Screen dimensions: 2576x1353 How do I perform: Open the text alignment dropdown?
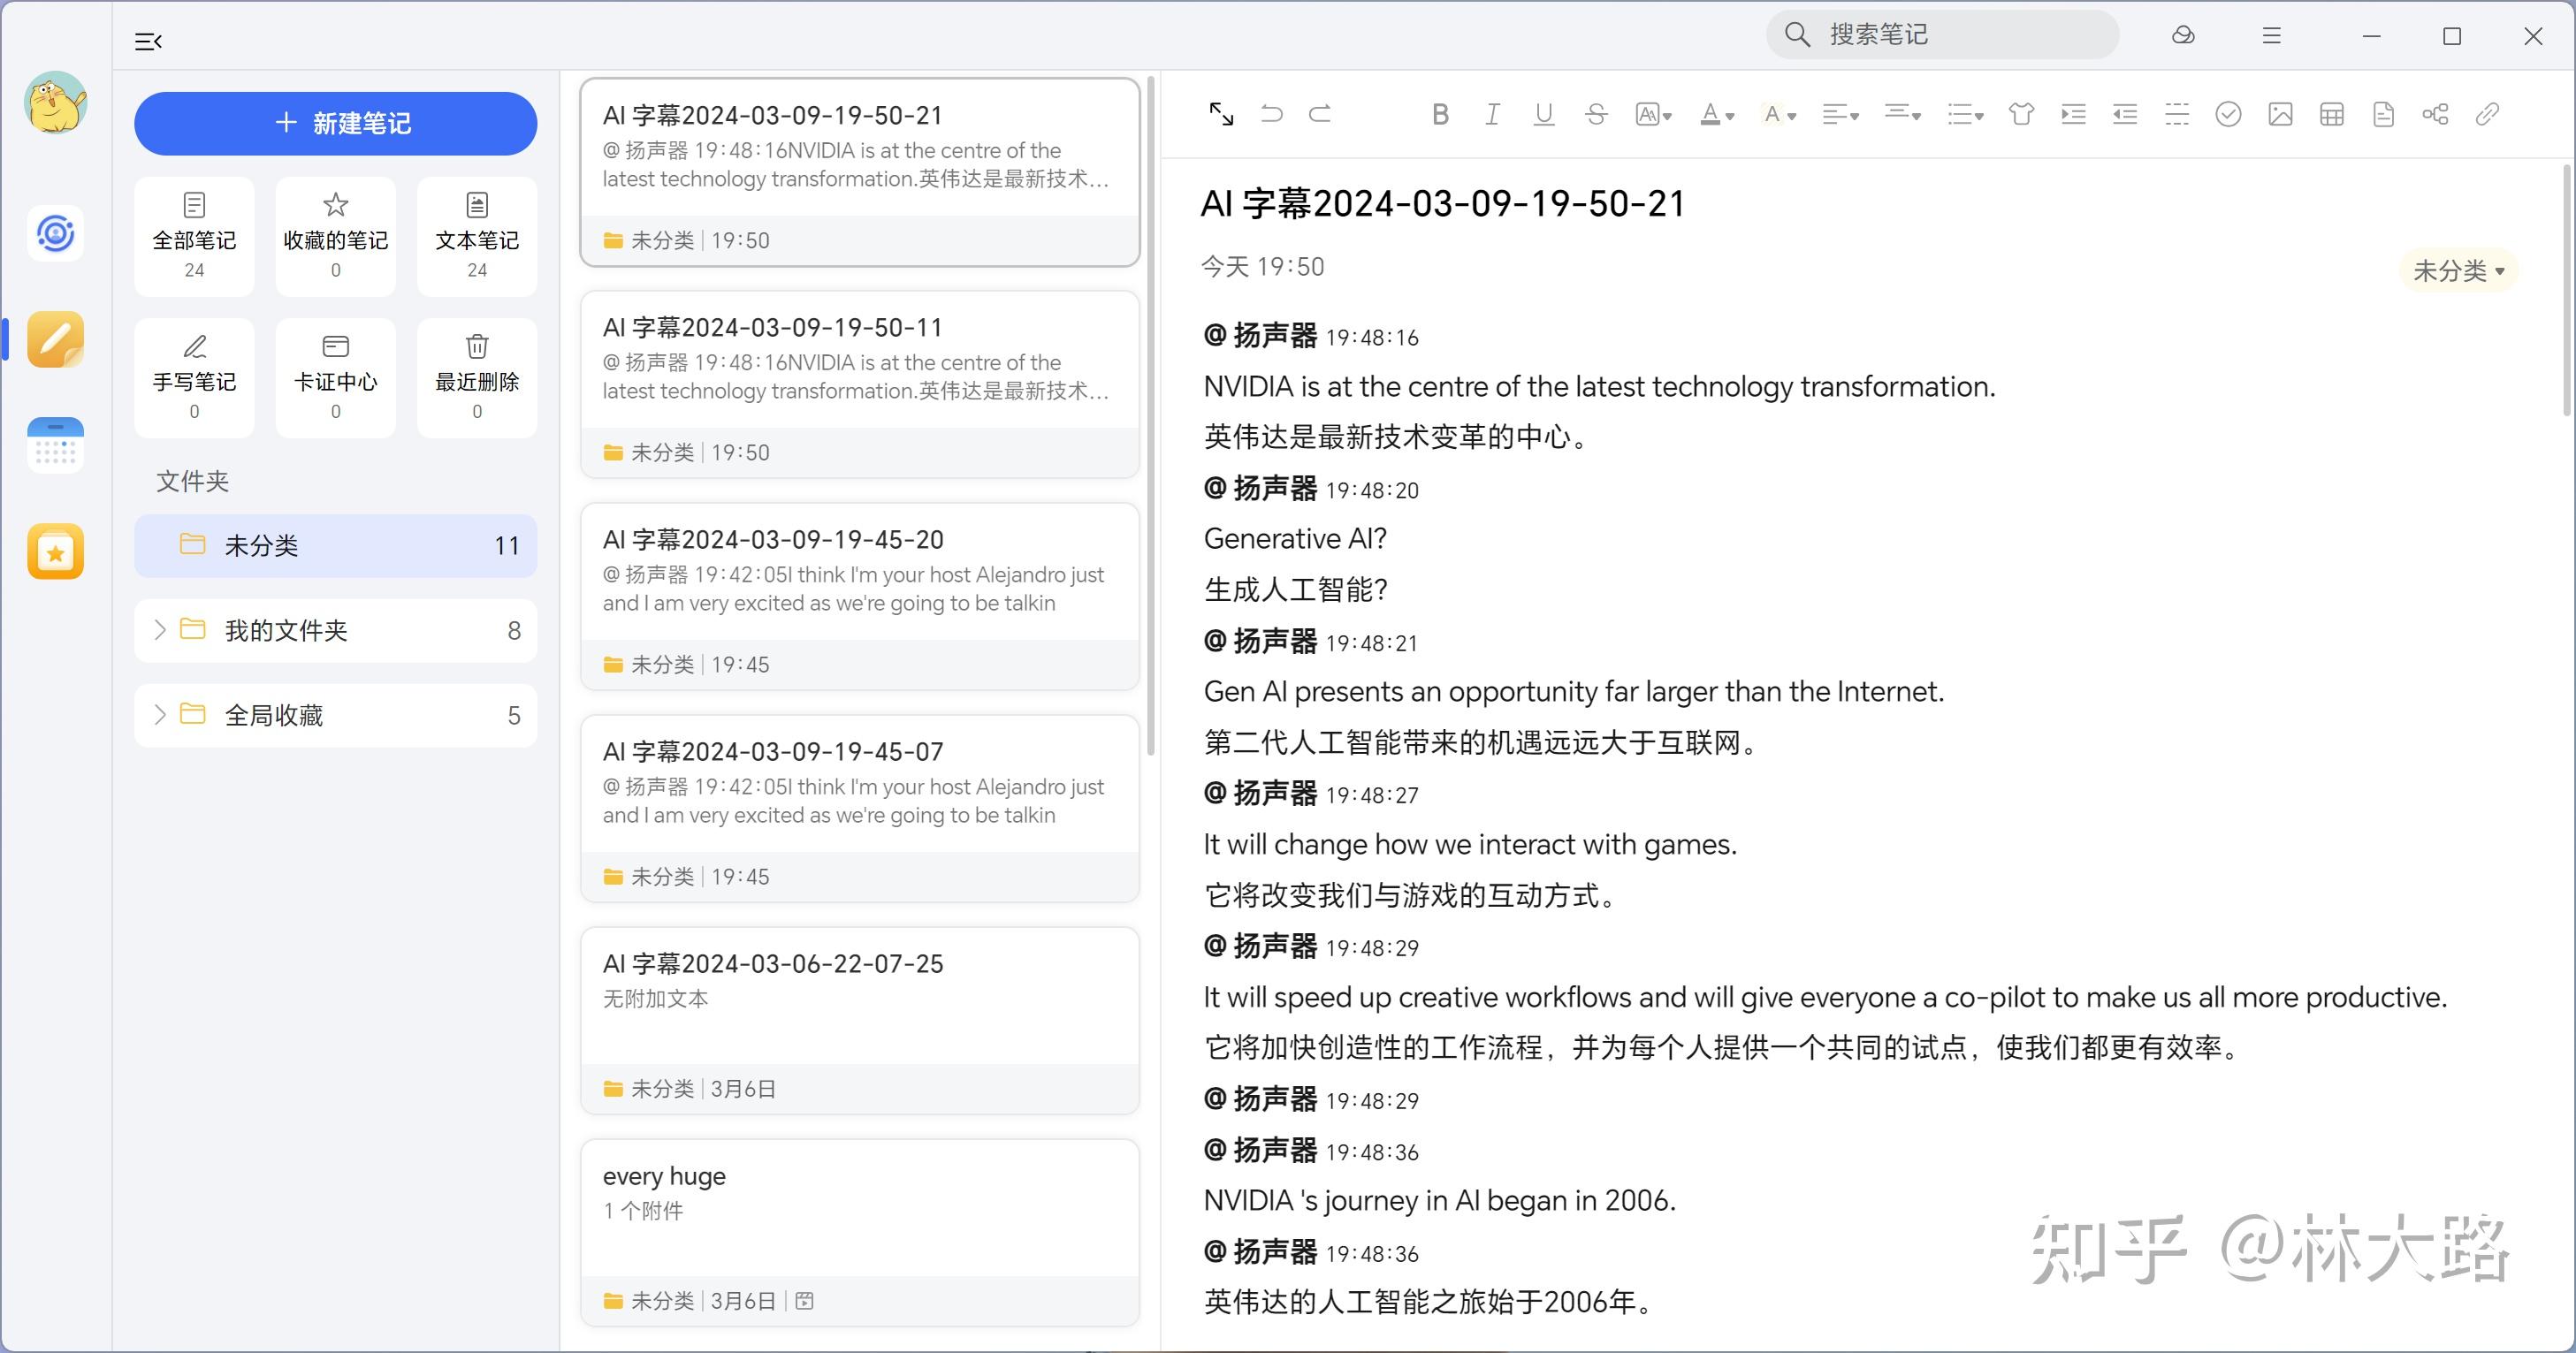click(x=1840, y=114)
